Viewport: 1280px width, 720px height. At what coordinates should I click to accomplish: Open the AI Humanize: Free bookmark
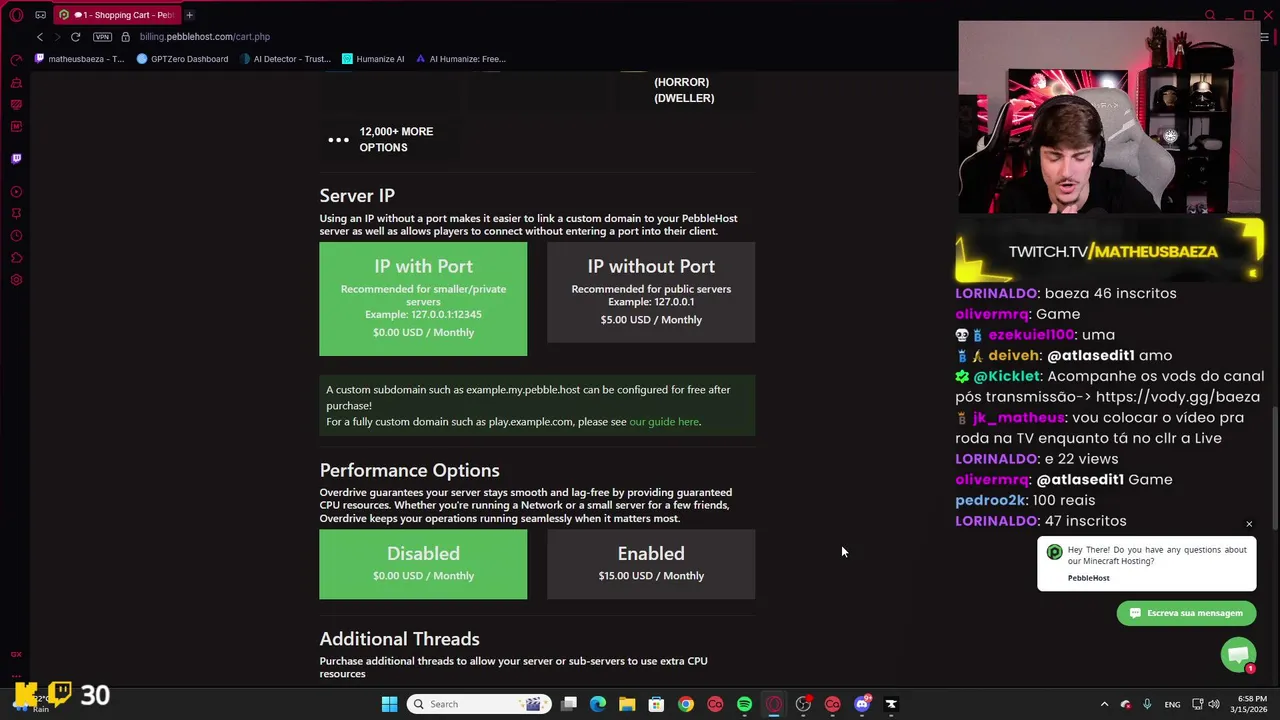click(460, 59)
